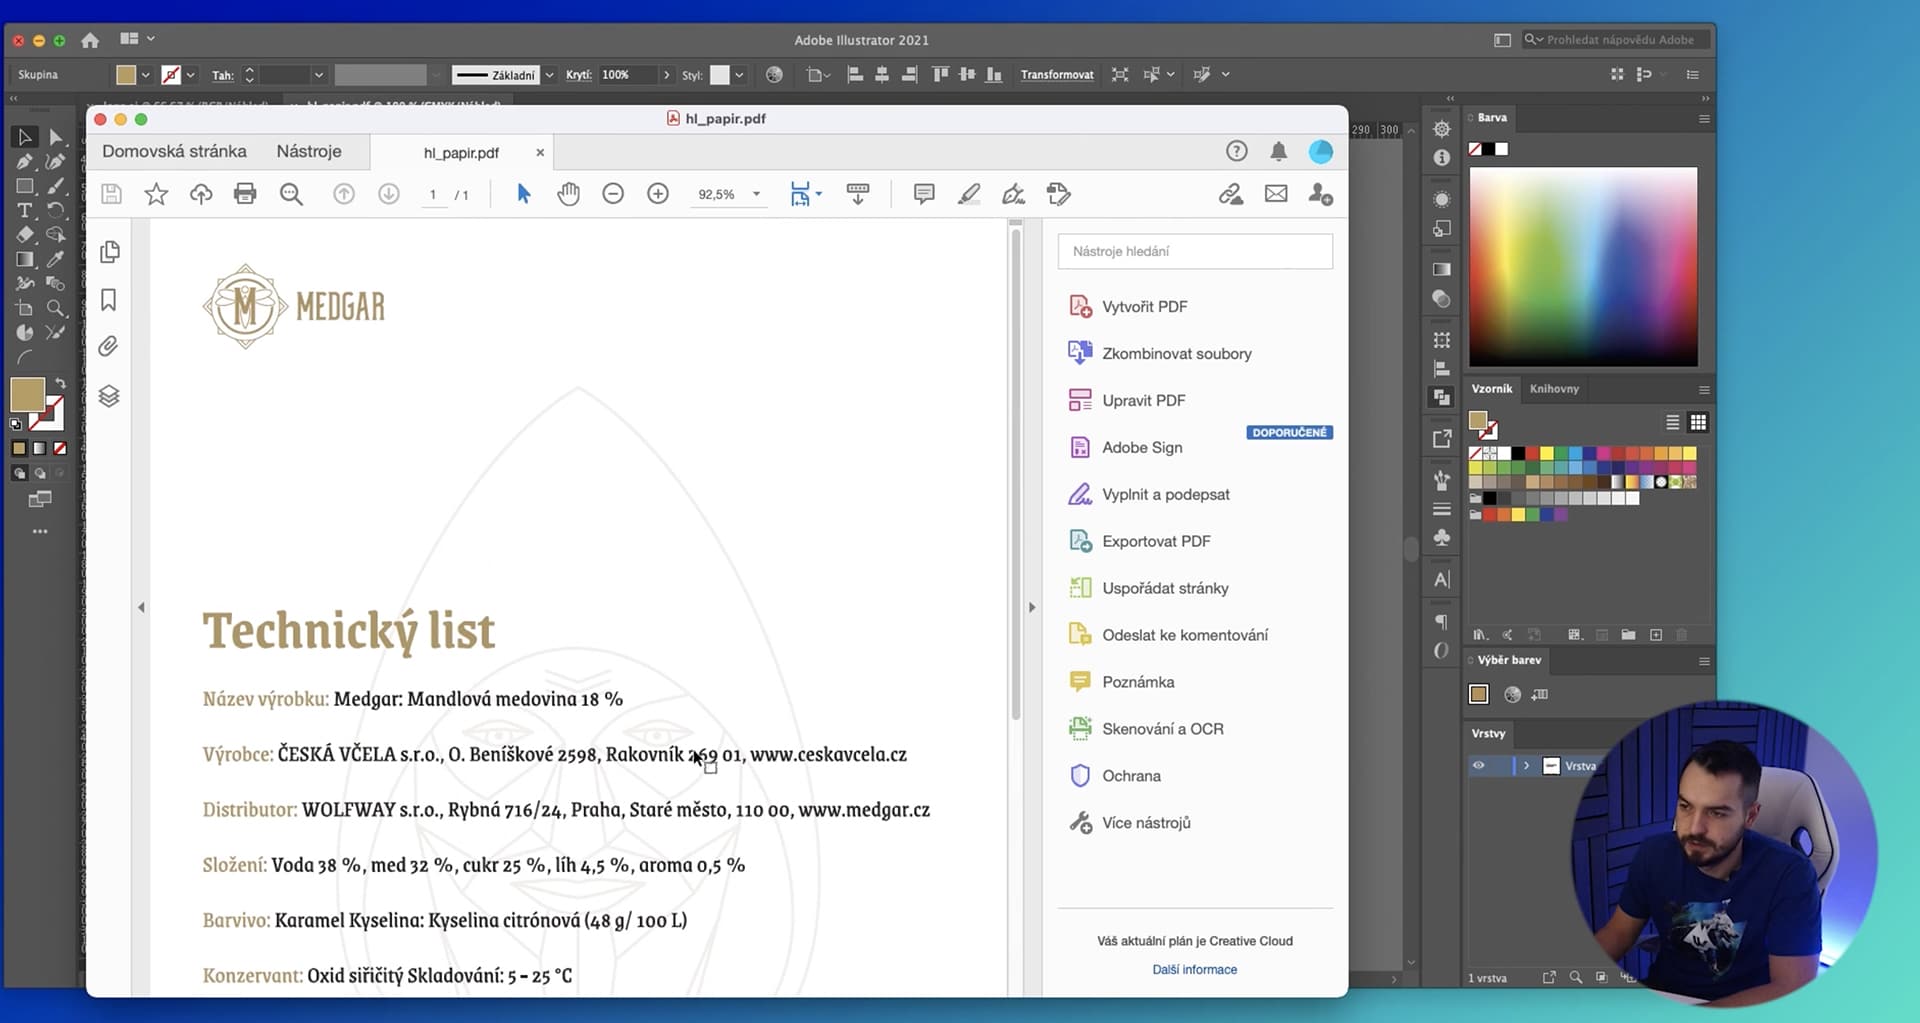Click the Acrobat document vertical scrollbar

pyautogui.click(x=1015, y=475)
